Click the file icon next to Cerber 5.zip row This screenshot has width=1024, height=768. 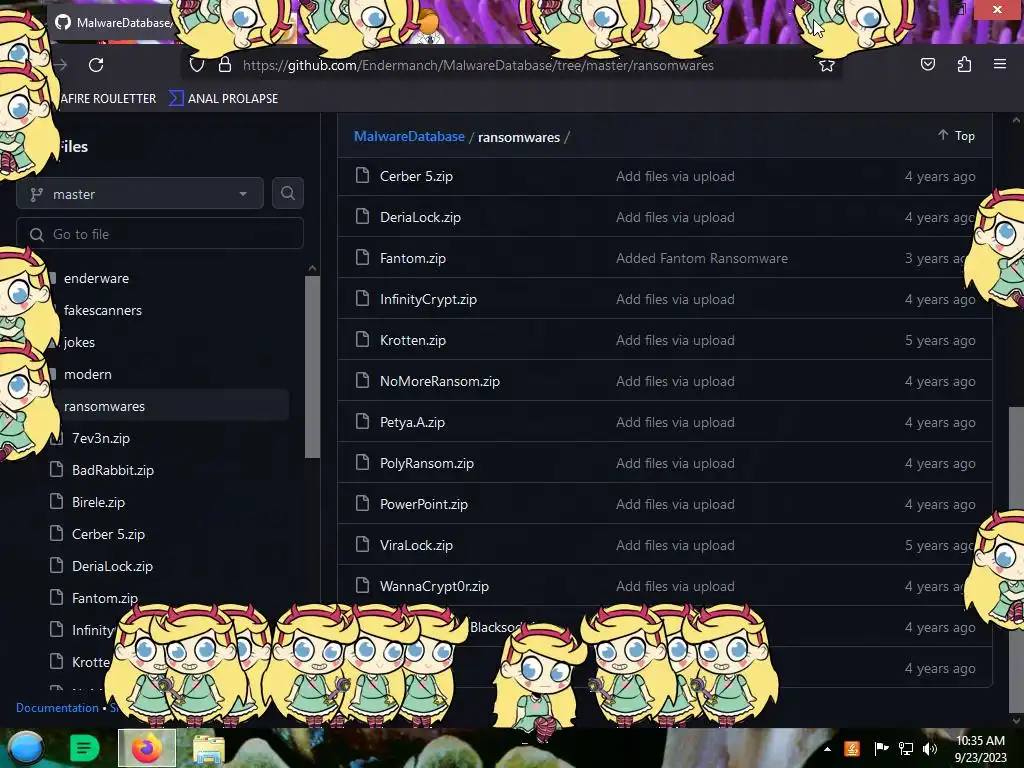pos(362,175)
